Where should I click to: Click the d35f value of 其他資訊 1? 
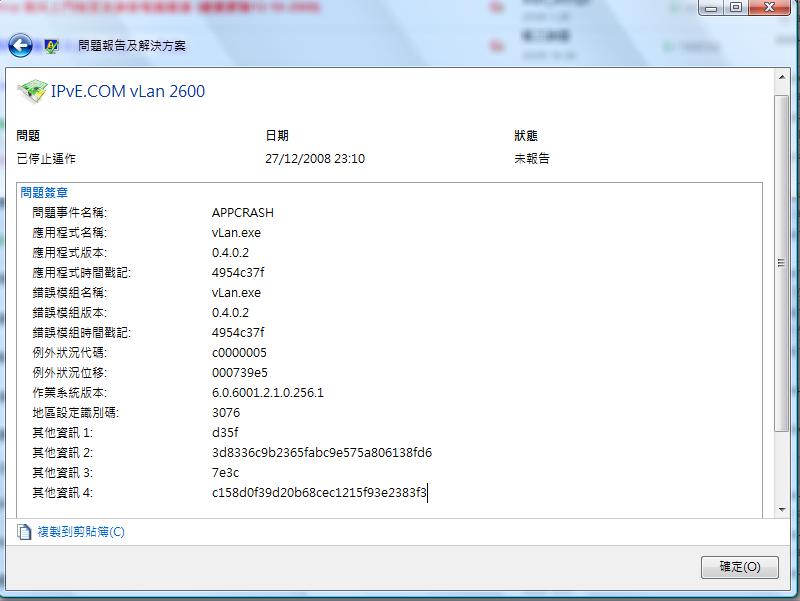pyautogui.click(x=225, y=433)
